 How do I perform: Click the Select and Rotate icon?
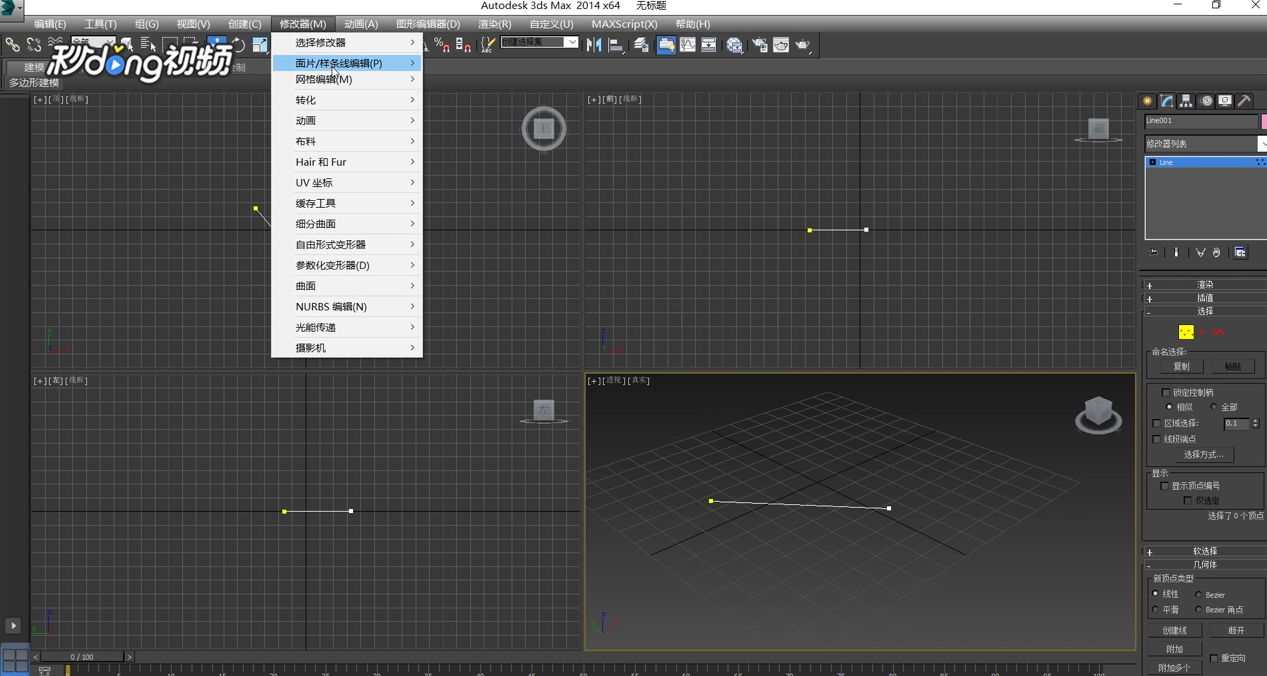pos(238,45)
